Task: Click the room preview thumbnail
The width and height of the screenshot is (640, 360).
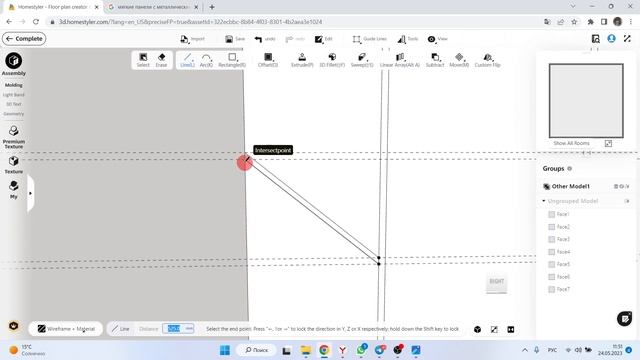Action: (586, 100)
